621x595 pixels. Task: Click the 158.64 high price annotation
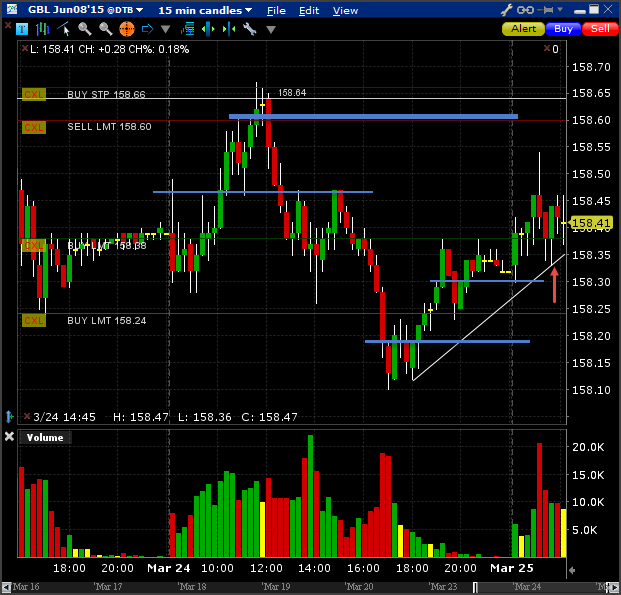tap(292, 93)
